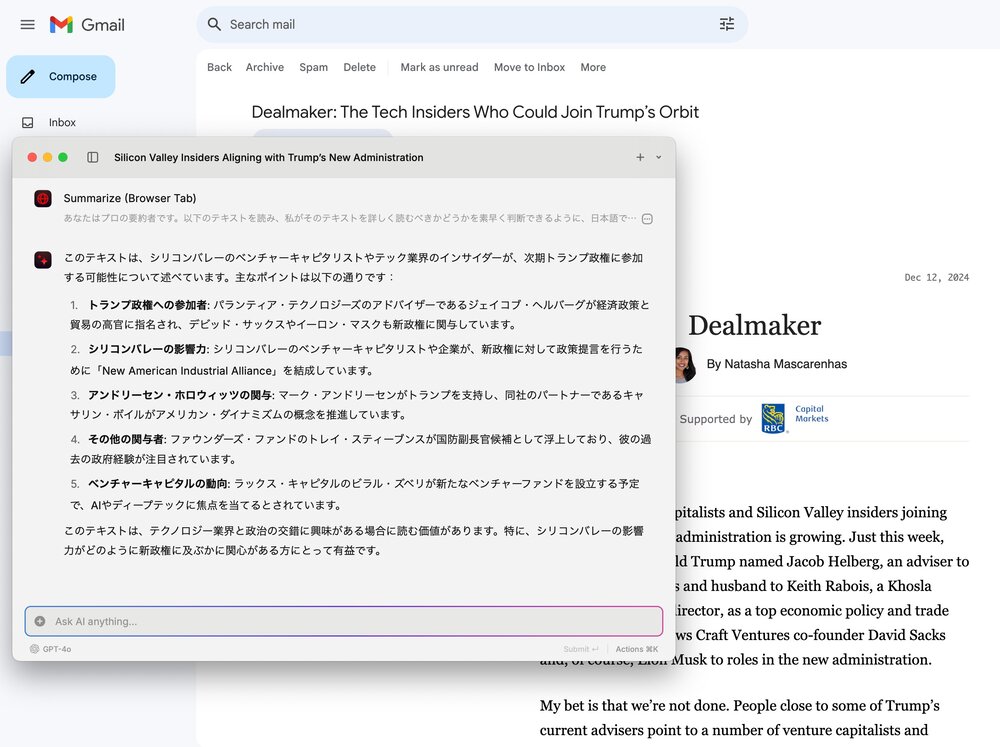Focus the Ask AI anything input field
This screenshot has height=747, width=1000.
coord(344,621)
